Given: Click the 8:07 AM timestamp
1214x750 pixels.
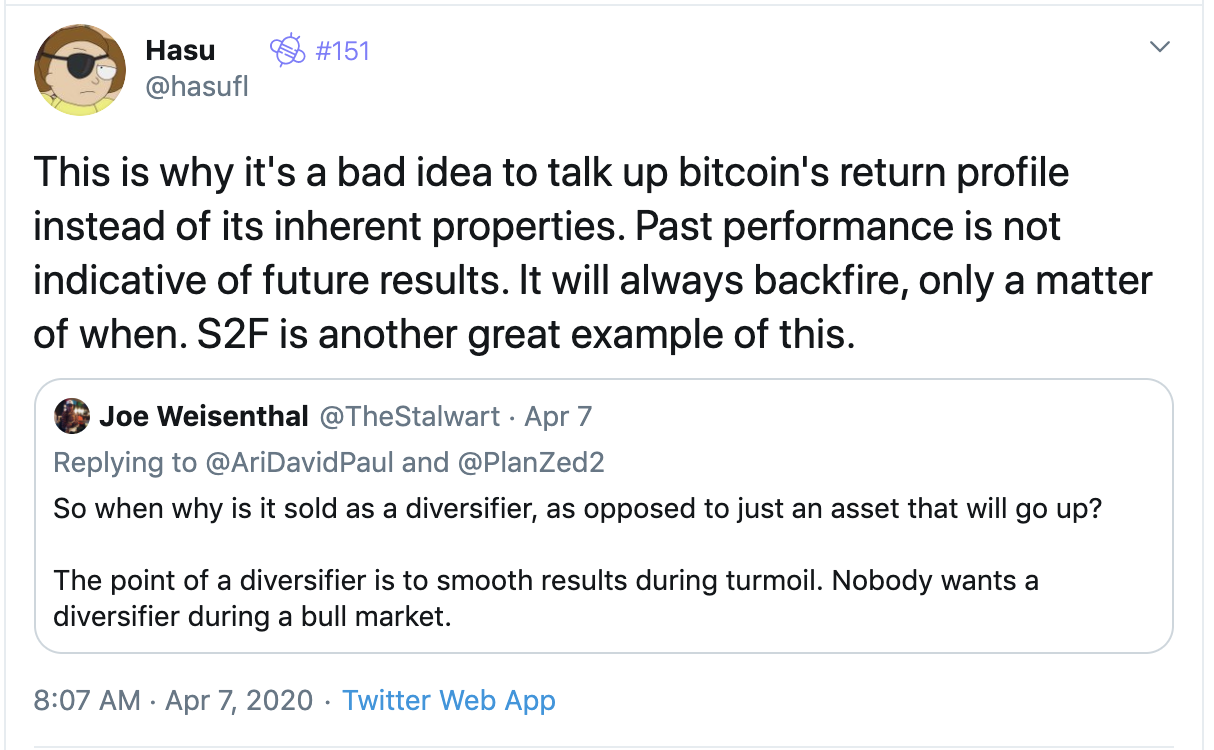Looking at the screenshot, I should point(87,700).
